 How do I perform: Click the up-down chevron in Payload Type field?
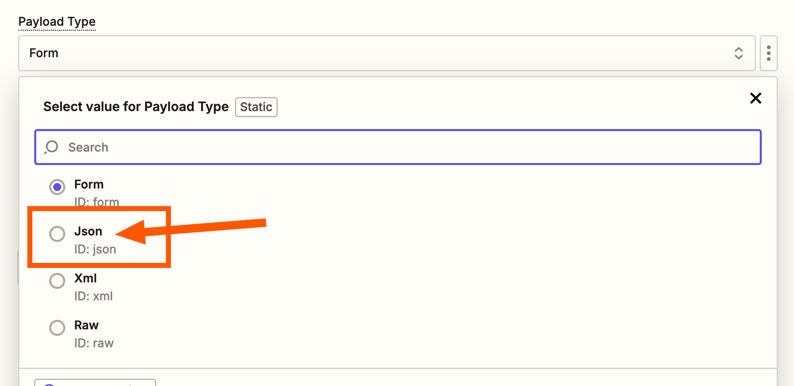739,53
